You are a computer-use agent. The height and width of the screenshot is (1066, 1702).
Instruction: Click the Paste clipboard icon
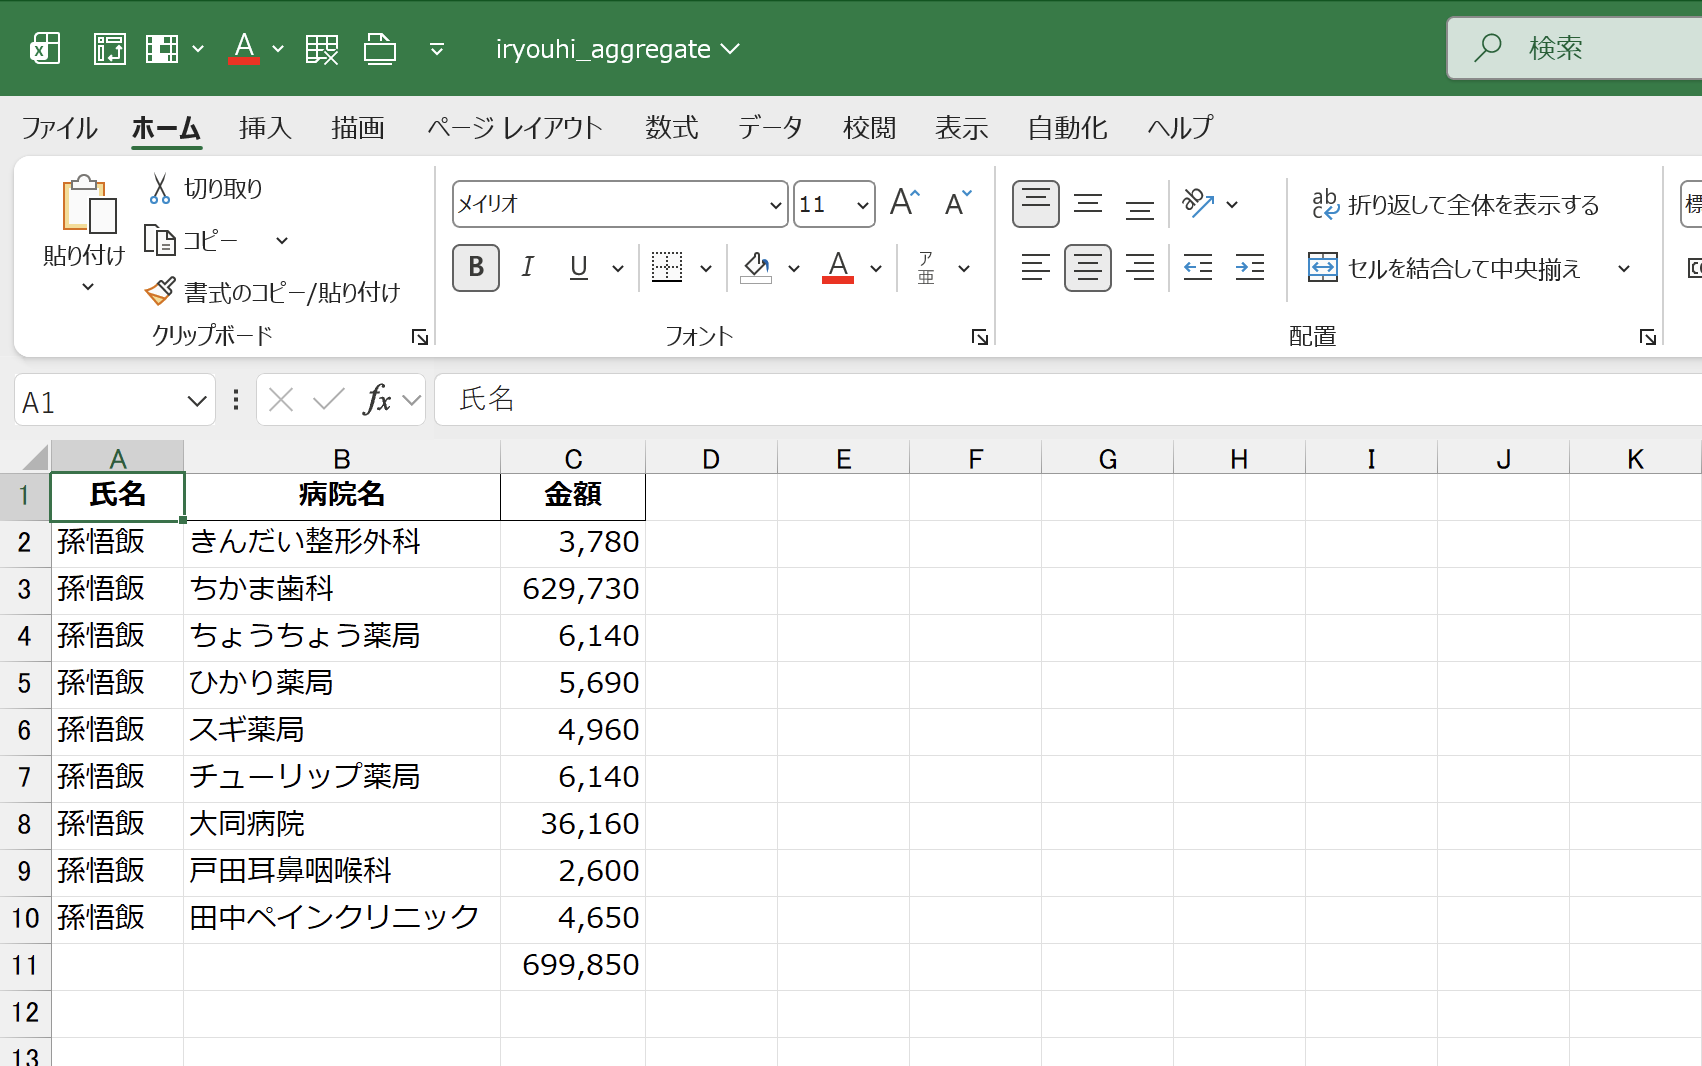pyautogui.click(x=86, y=205)
